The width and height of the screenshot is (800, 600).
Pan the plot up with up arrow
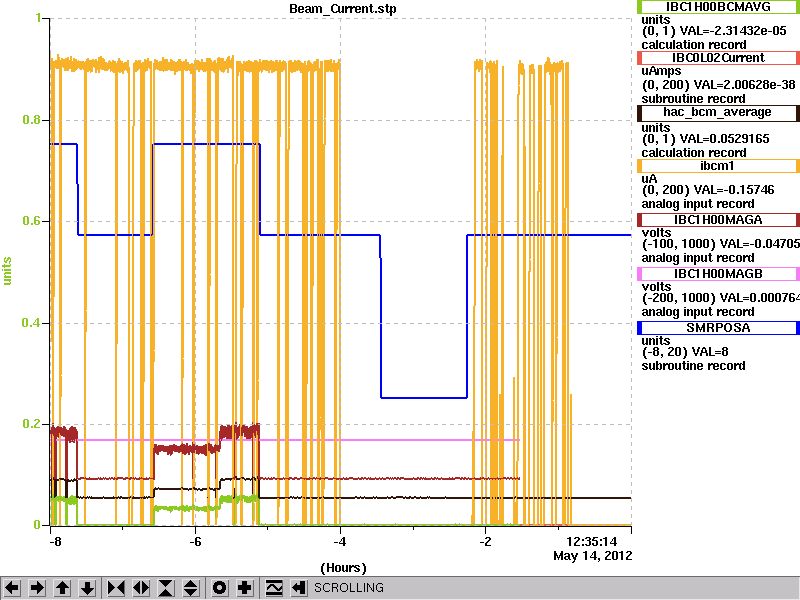point(63,588)
